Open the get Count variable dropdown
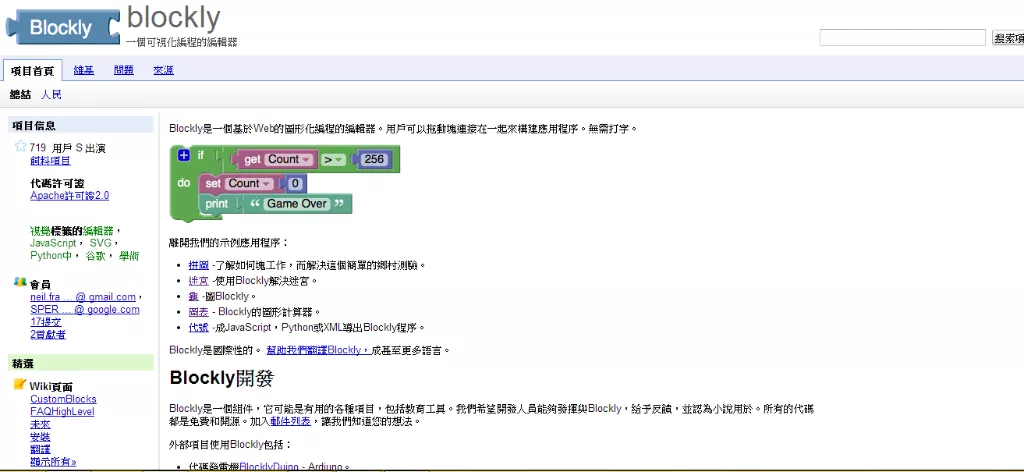 point(290,159)
